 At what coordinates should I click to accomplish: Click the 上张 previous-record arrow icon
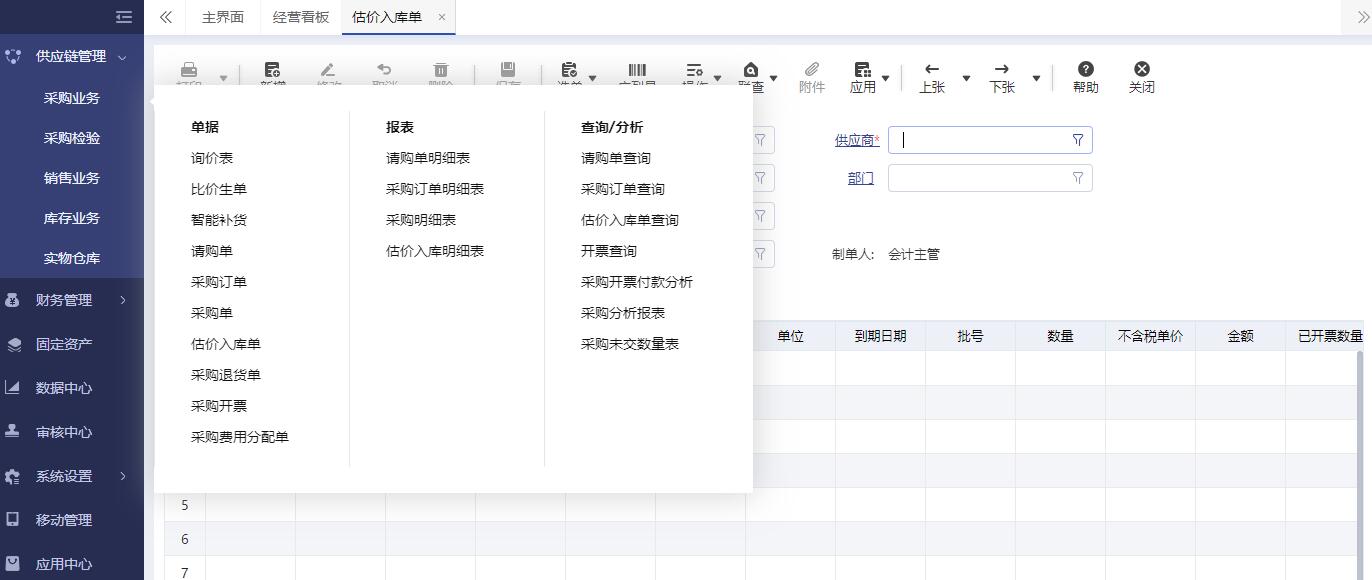point(930,68)
